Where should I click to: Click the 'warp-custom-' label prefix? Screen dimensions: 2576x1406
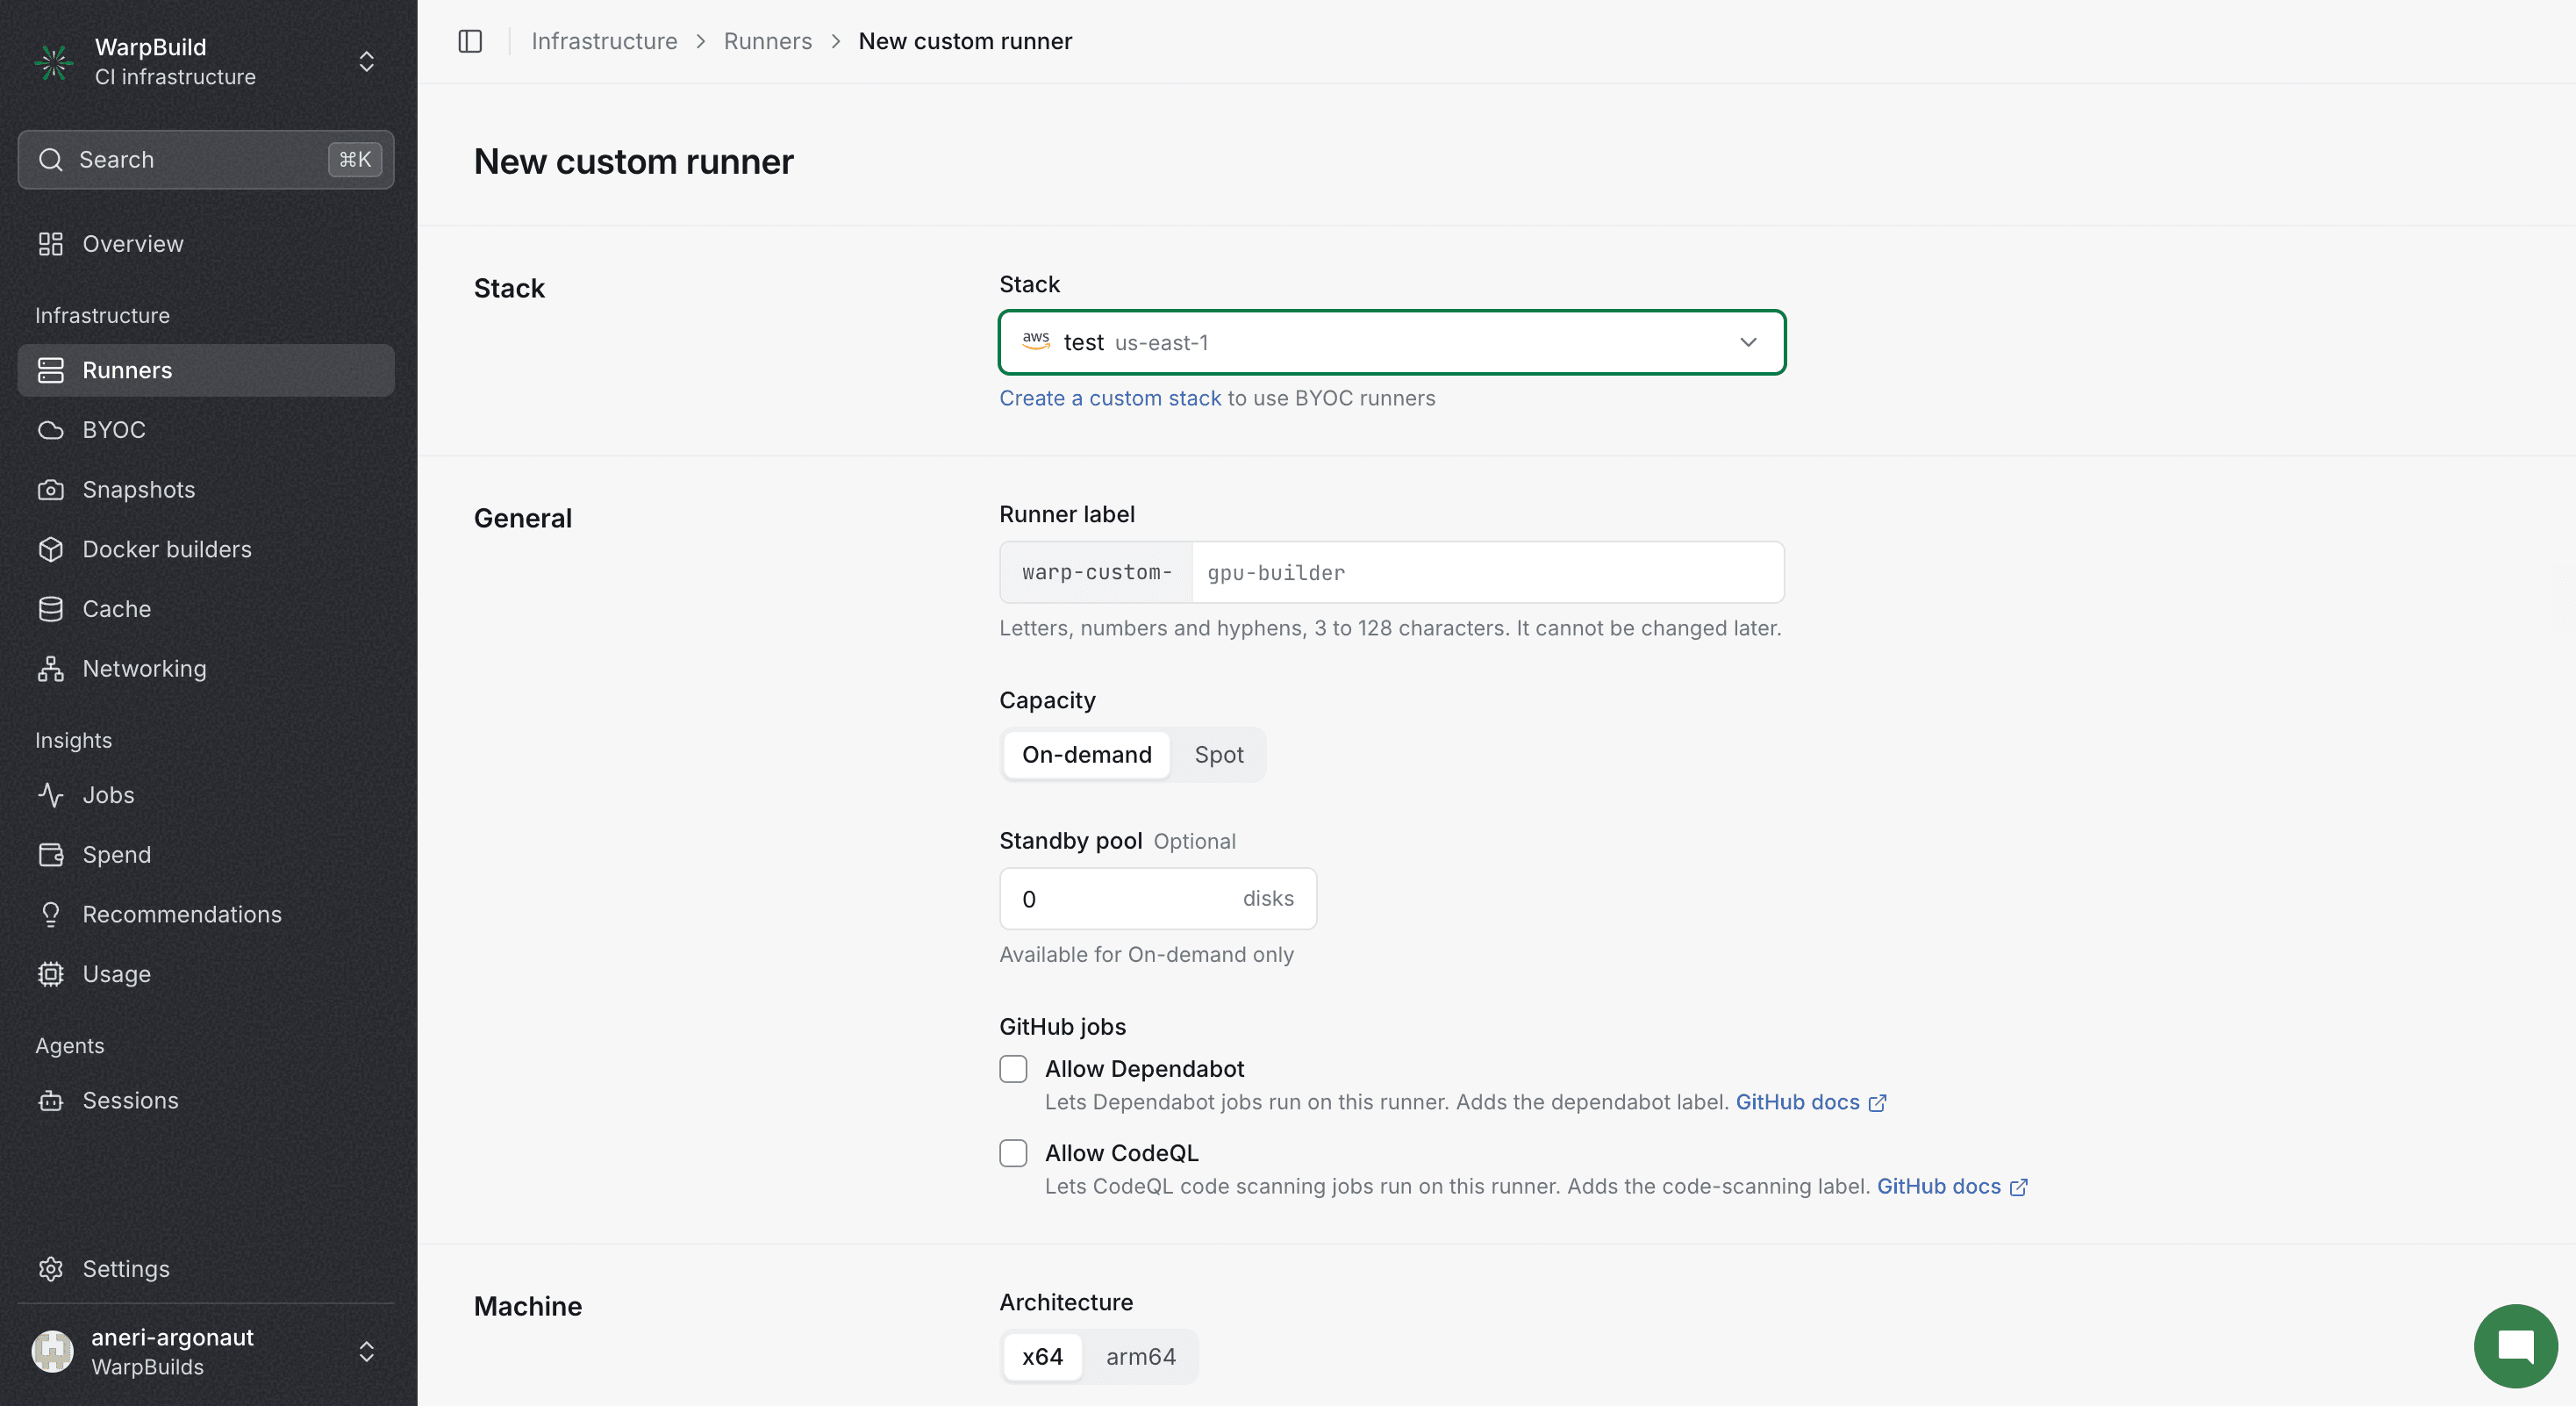(x=1097, y=572)
